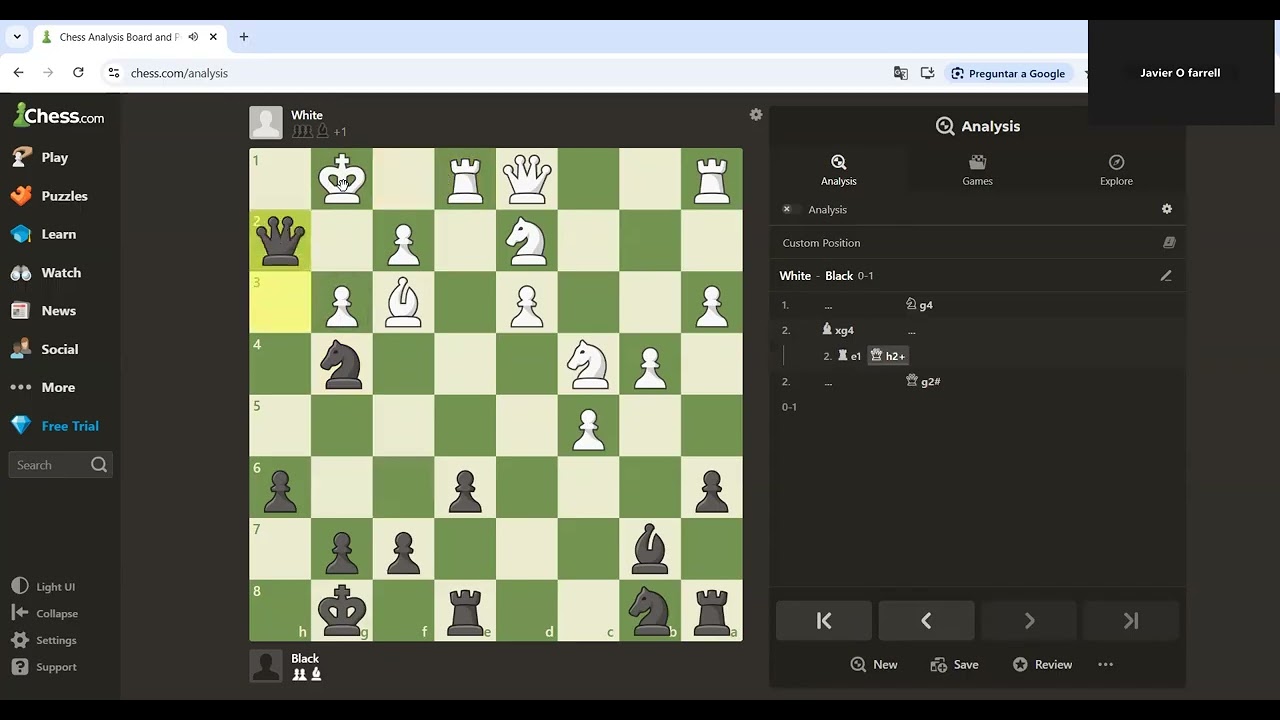Click the Free Trial diamond link
This screenshot has width=1280, height=720.
55,426
